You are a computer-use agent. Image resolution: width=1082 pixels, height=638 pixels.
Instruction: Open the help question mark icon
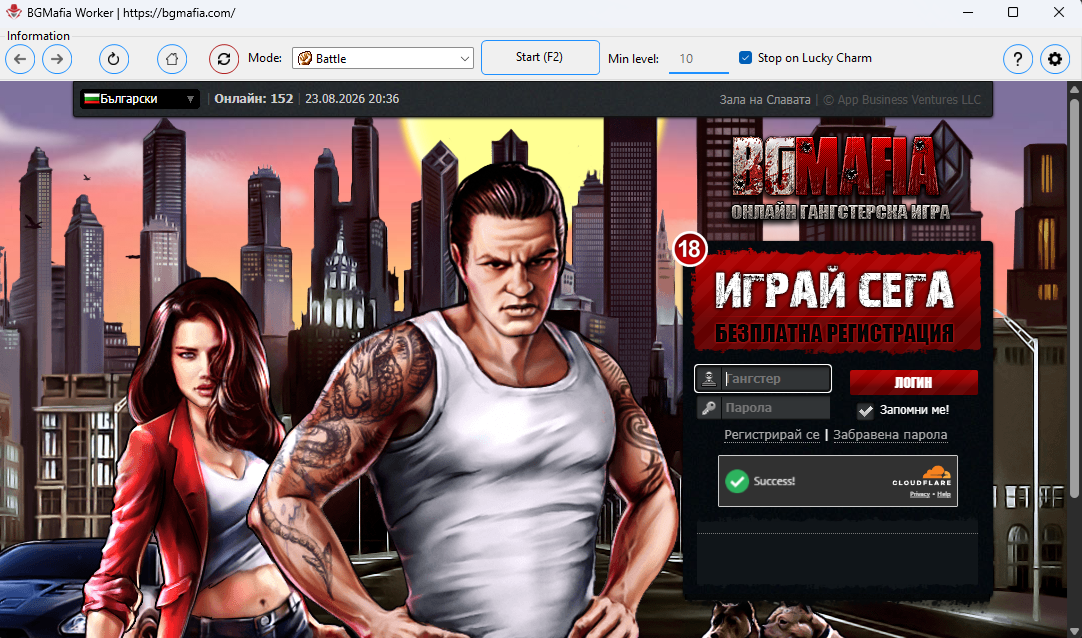[1018, 59]
